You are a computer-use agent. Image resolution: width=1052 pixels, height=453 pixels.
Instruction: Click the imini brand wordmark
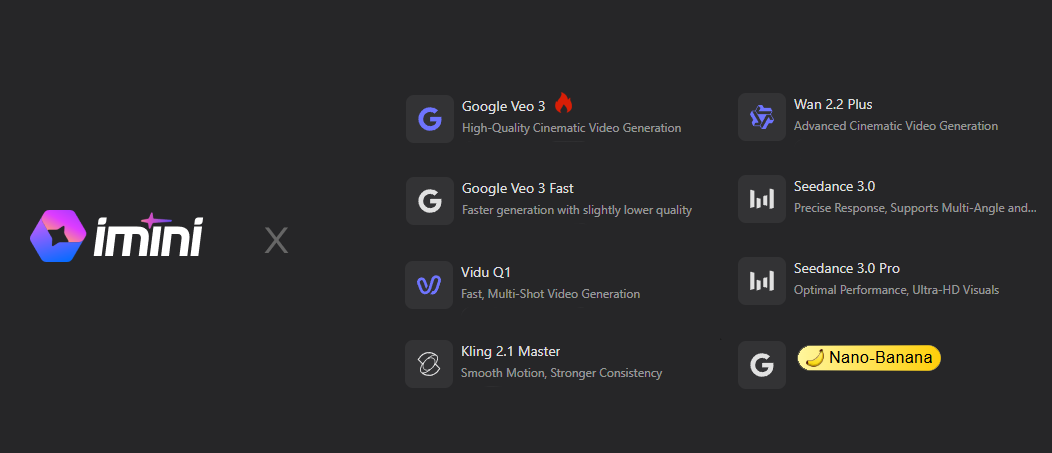pyautogui.click(x=148, y=237)
